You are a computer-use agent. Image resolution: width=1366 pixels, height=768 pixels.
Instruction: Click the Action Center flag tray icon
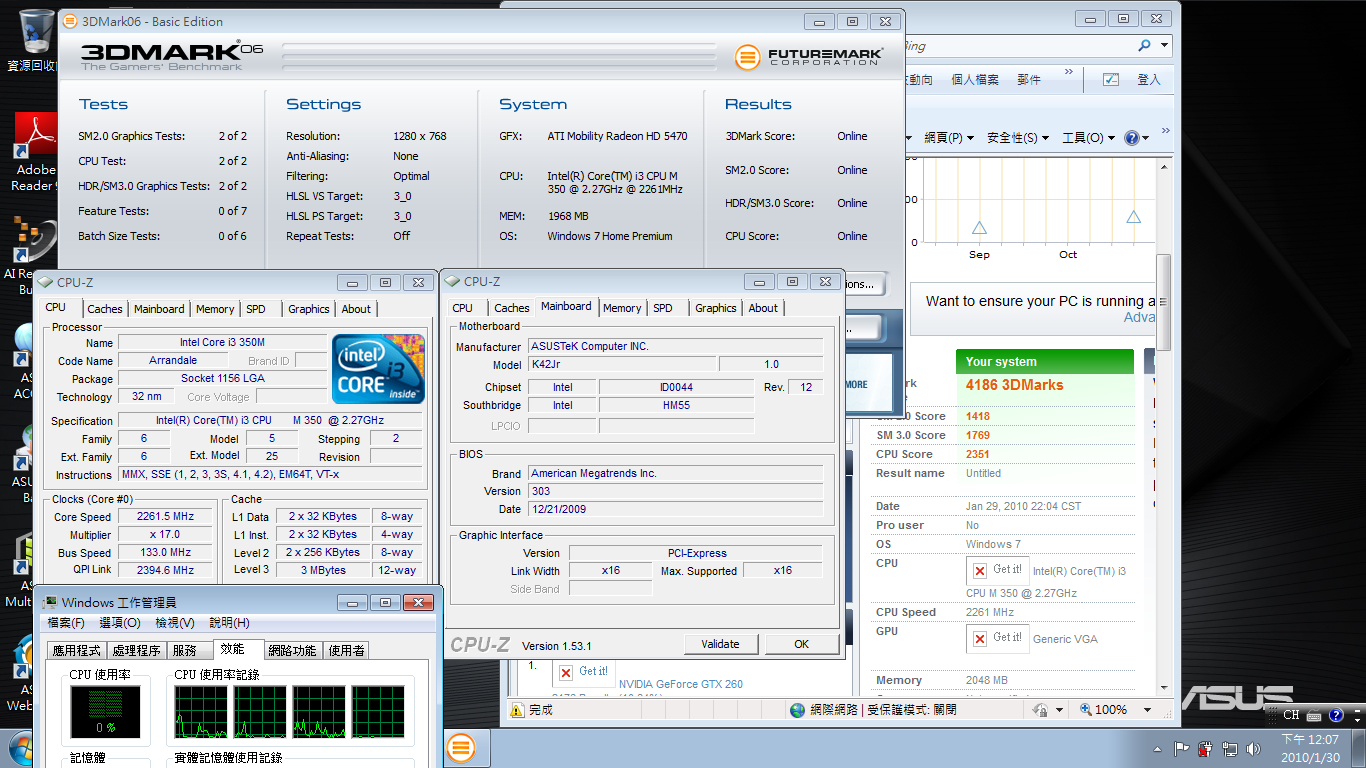tap(1180, 748)
